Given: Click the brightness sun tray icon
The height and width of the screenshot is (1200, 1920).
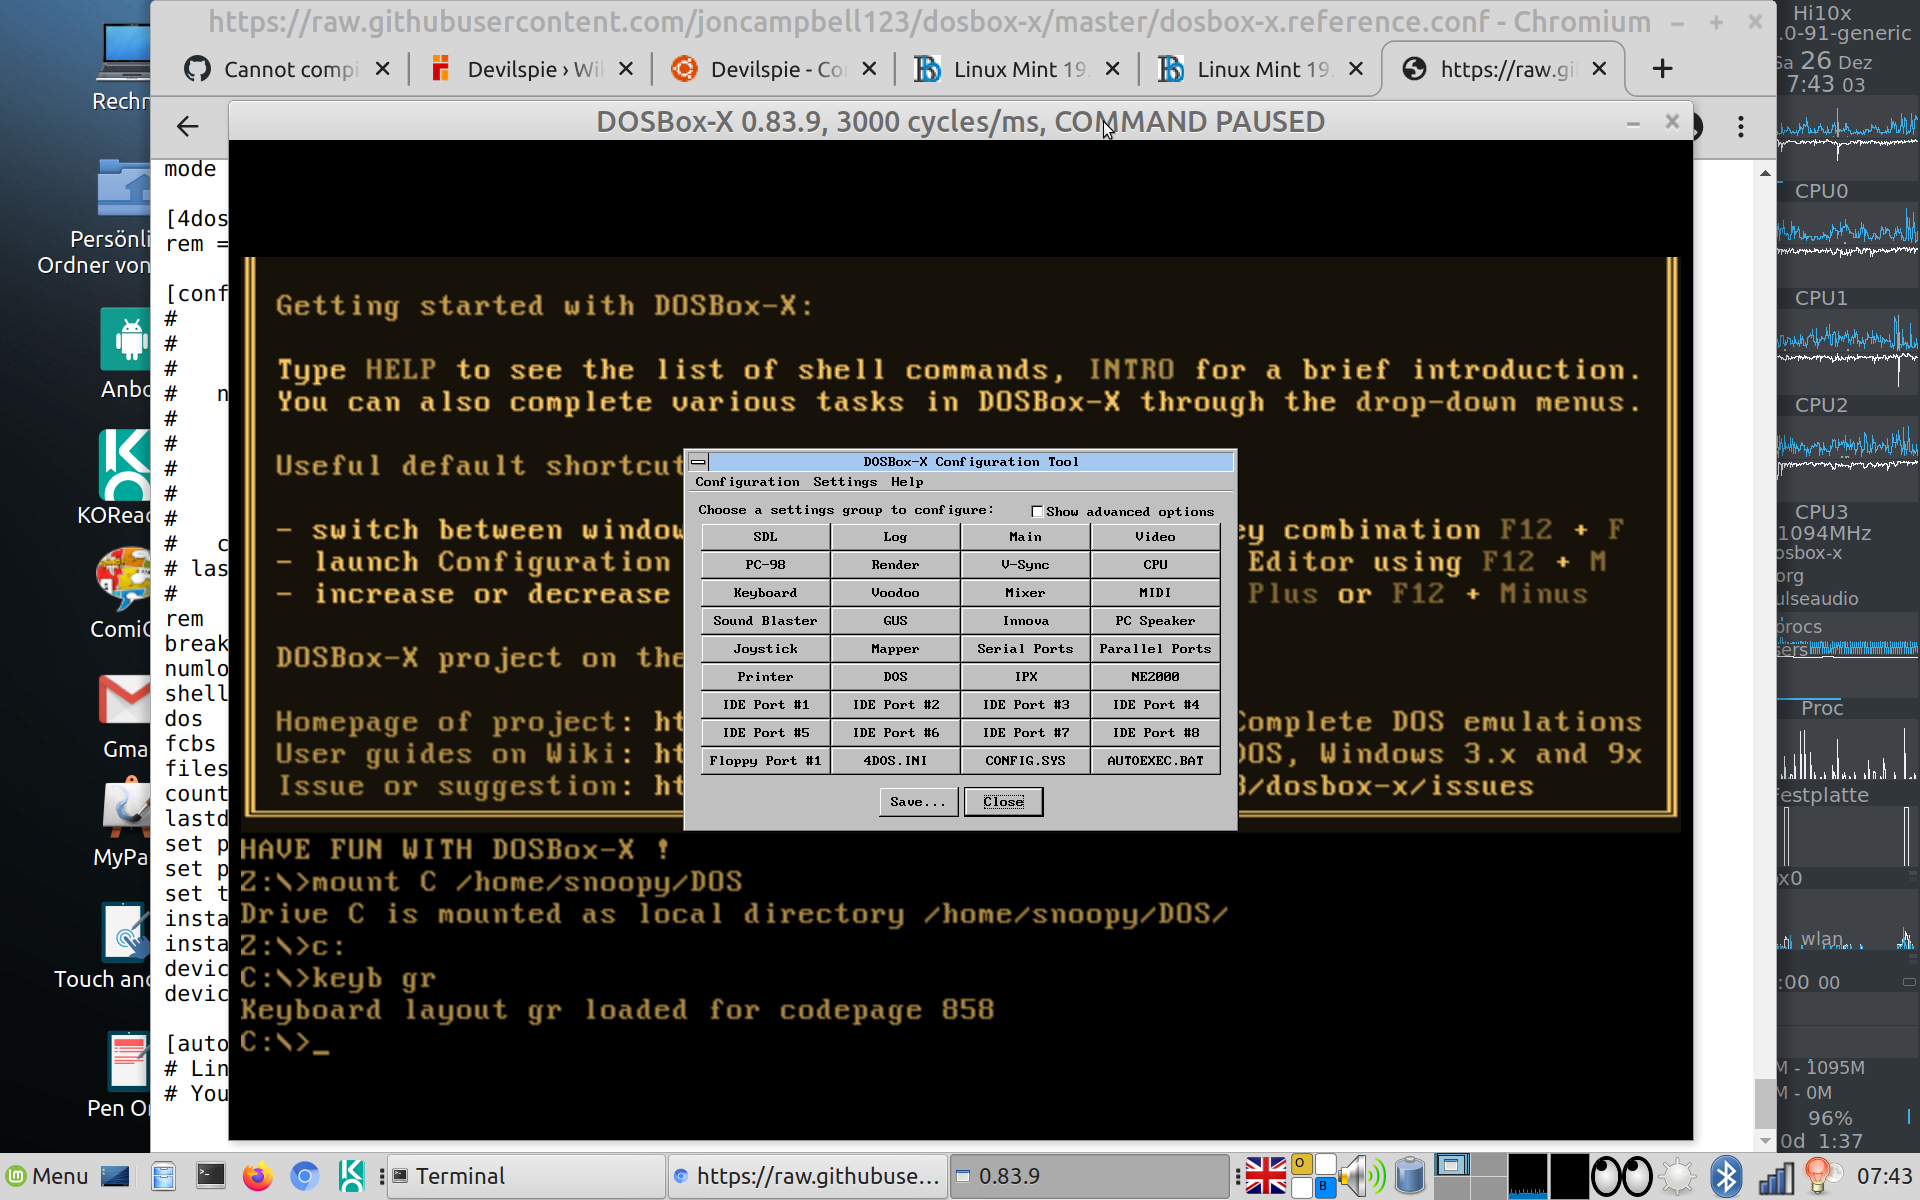Looking at the screenshot, I should pos(1677,1176).
